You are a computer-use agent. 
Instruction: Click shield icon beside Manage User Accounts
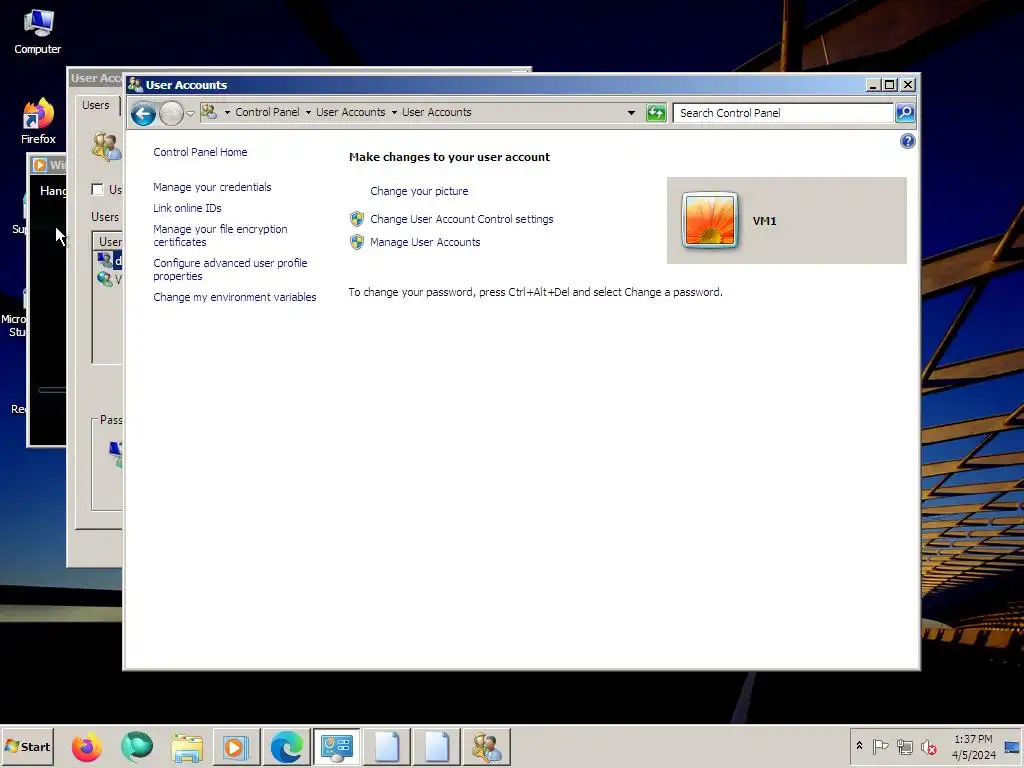click(357, 242)
